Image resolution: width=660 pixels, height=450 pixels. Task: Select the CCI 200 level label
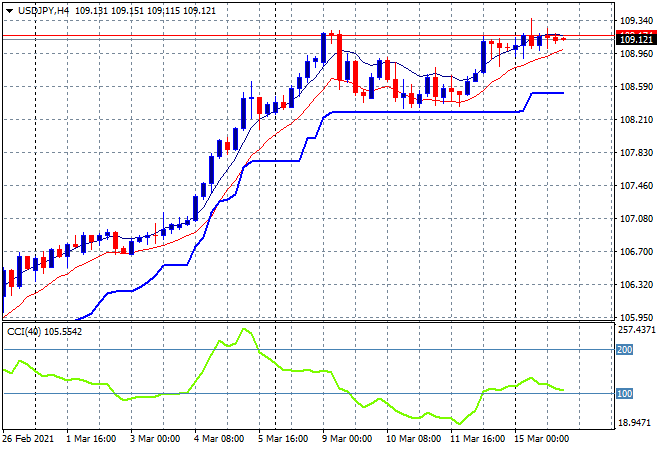click(624, 350)
